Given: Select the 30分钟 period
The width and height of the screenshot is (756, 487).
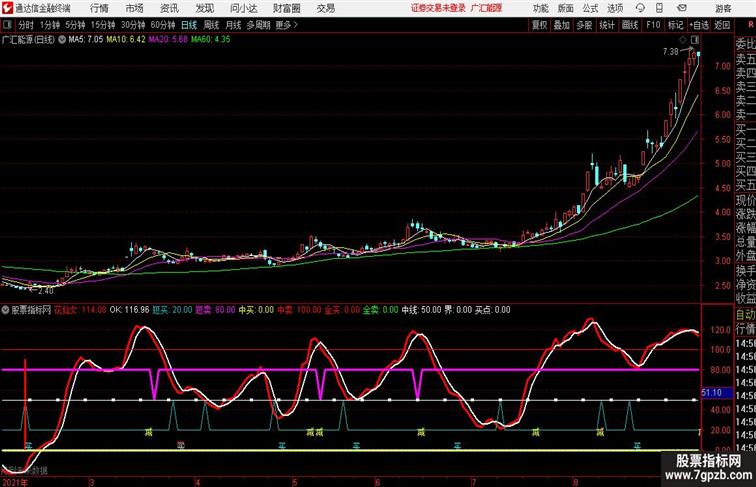Looking at the screenshot, I should 133,25.
